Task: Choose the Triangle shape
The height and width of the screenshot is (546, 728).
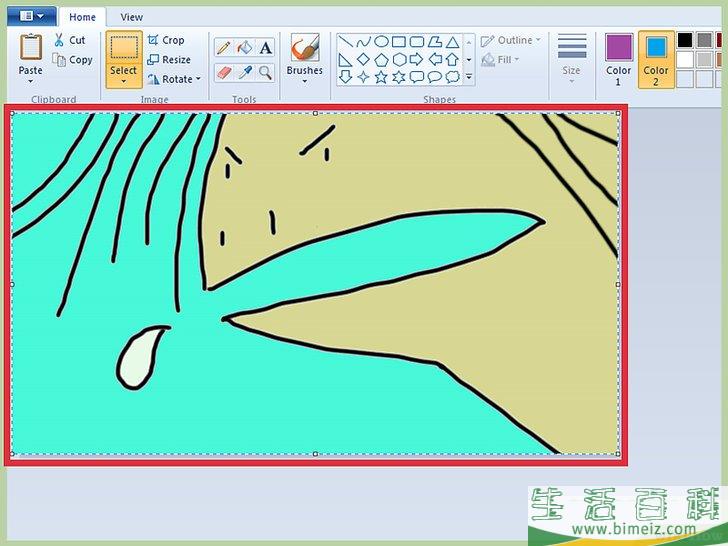Action: [452, 42]
